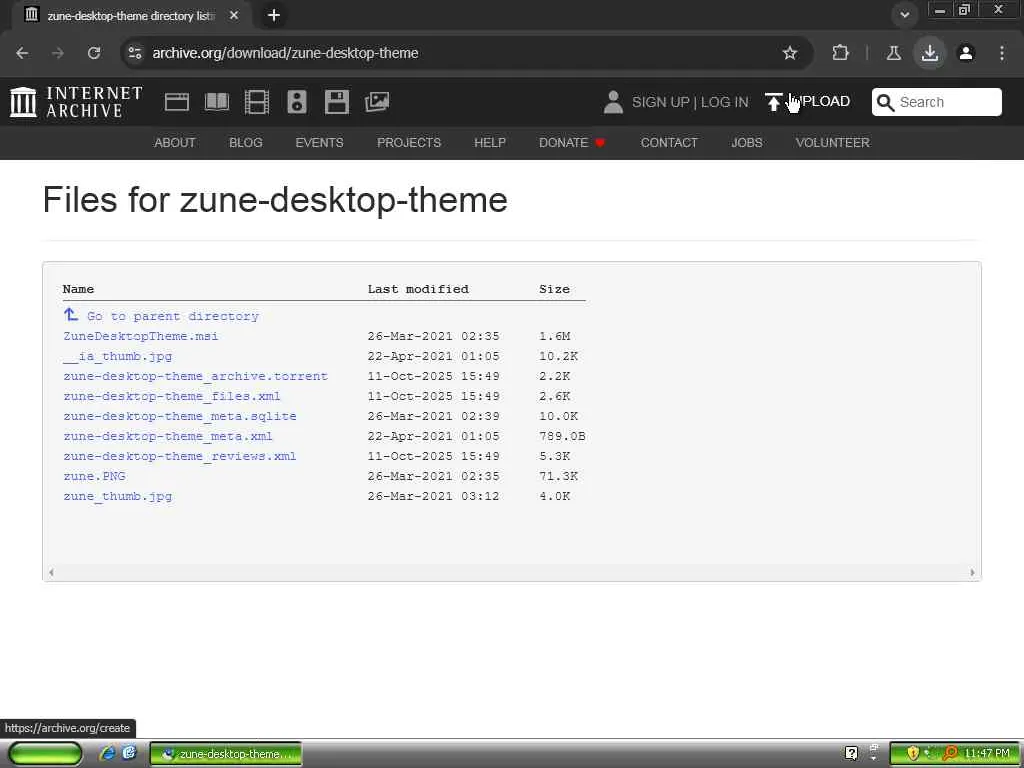Open the Extensions puzzle icon
This screenshot has width=1024, height=768.
click(x=840, y=53)
